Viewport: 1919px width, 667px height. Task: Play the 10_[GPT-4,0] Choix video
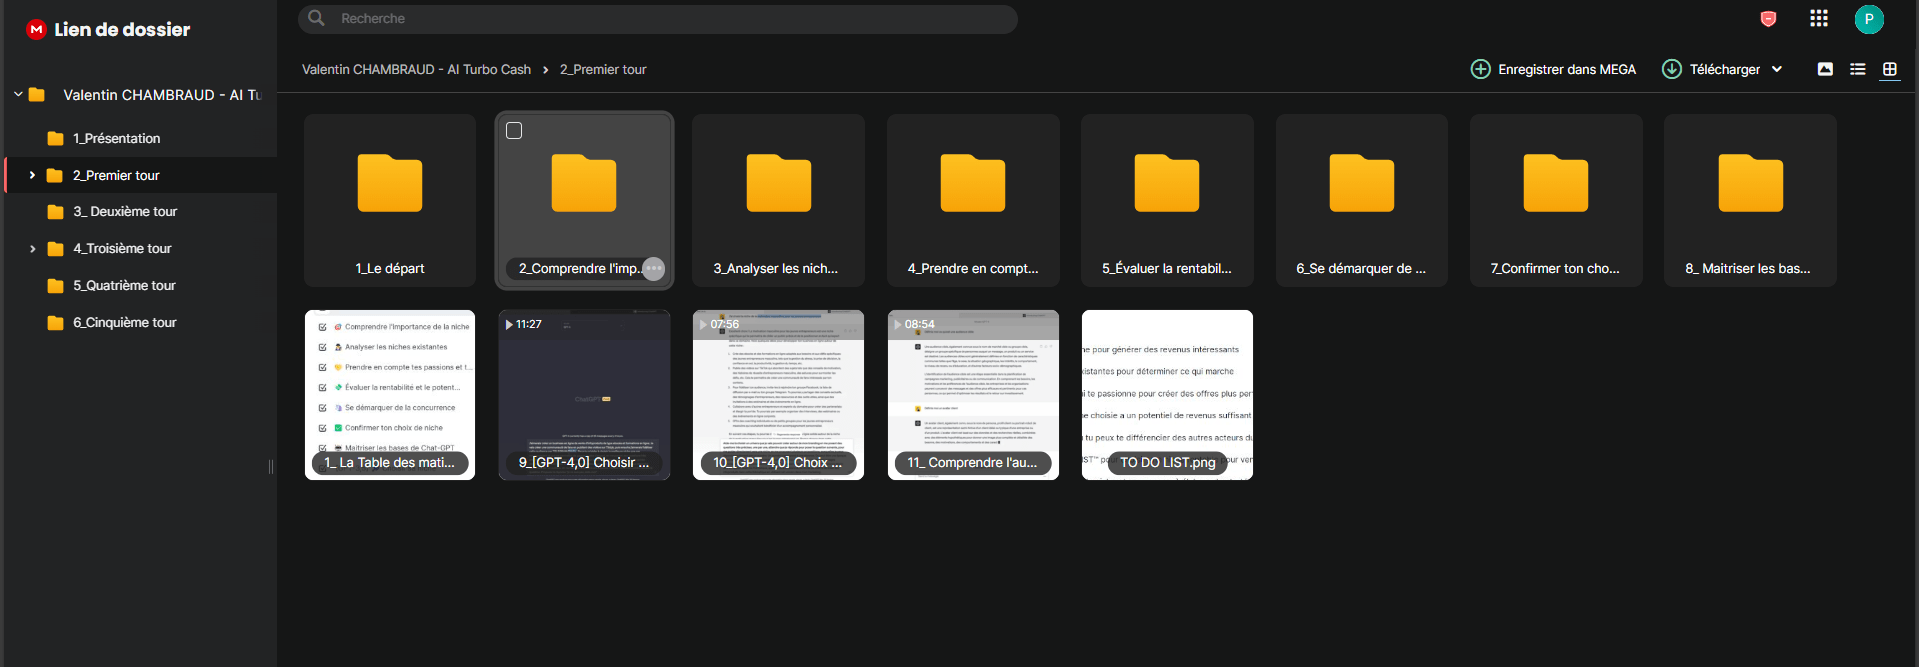pyautogui.click(x=778, y=395)
